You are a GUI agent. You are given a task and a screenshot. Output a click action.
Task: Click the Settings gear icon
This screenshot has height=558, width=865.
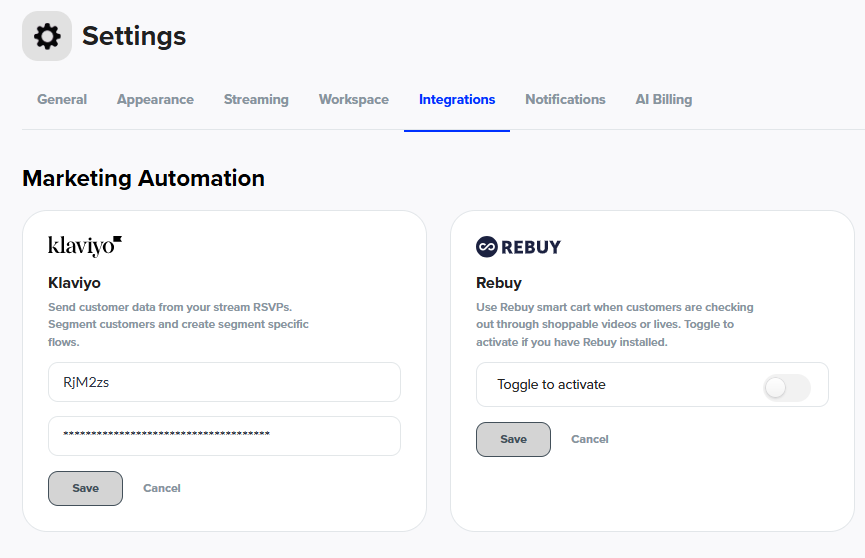click(x=47, y=37)
